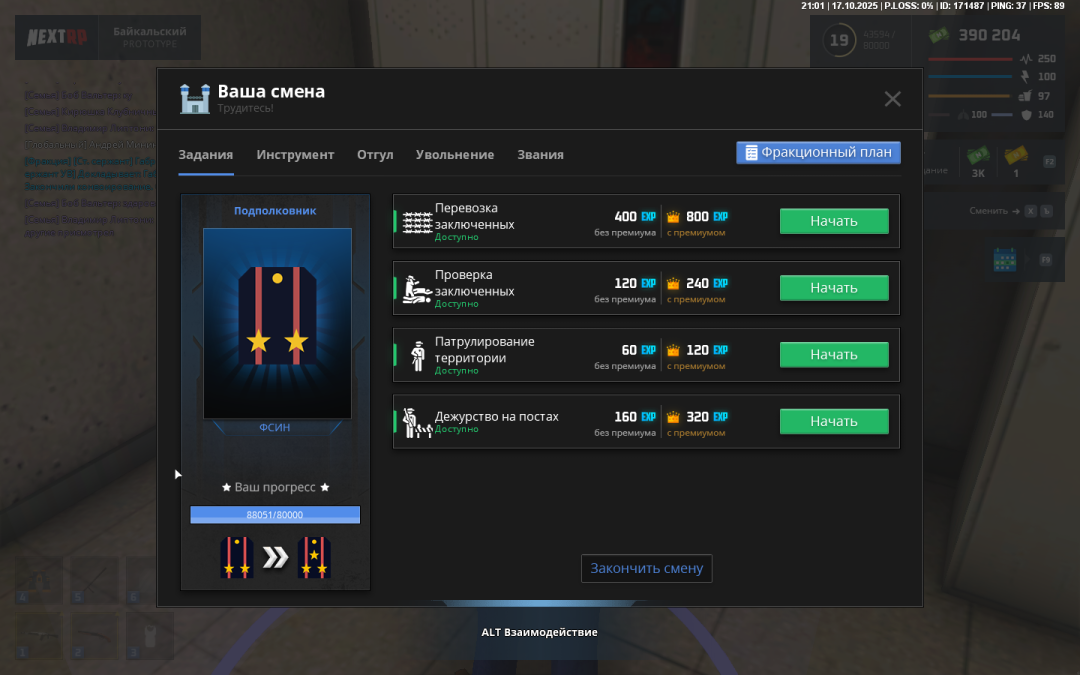The image size is (1080, 675).
Task: Click the prisoner transport barbed wire icon
Action: 417,222
